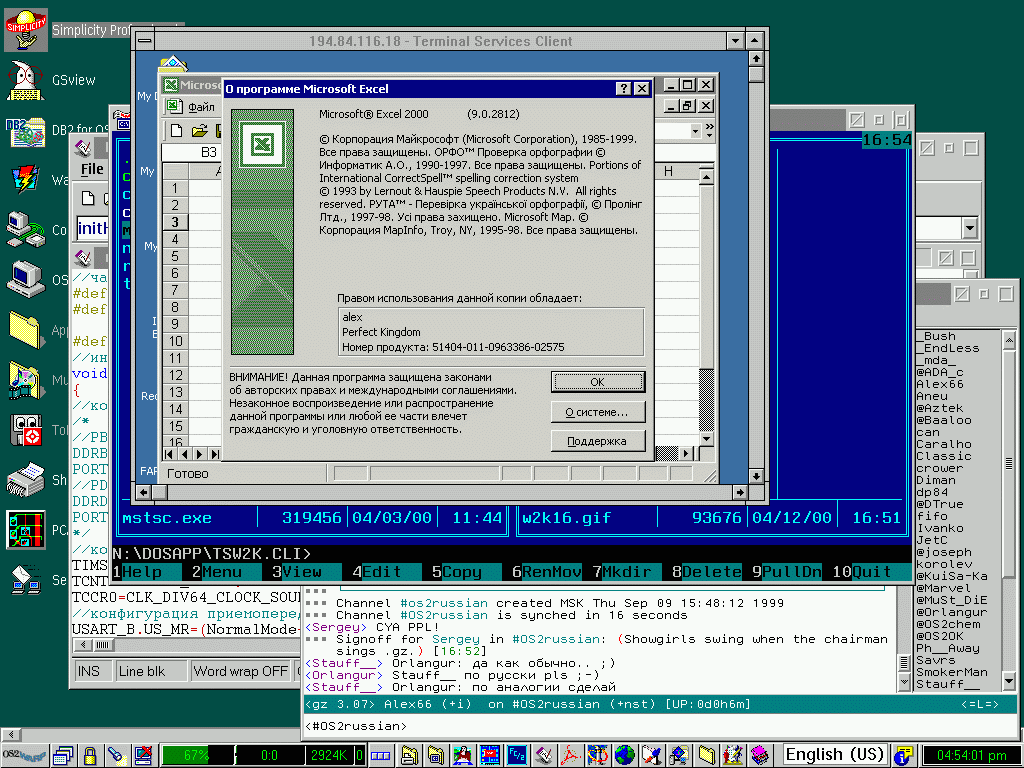Open the printer desktop icon
Viewport: 1024px width, 768px height.
pyautogui.click(x=25, y=480)
